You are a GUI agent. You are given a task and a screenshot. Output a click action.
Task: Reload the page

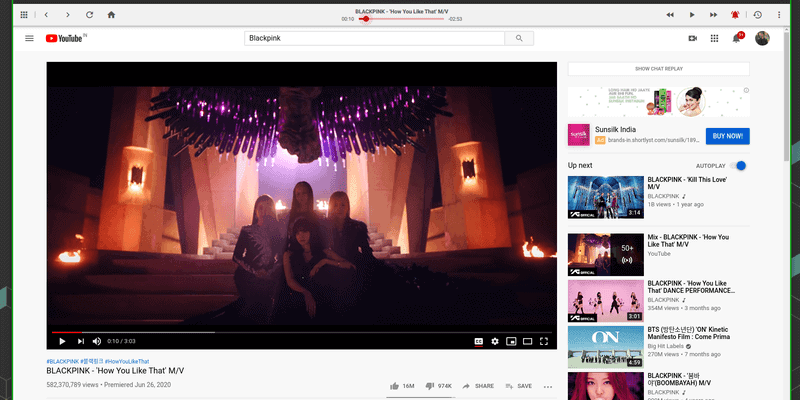[x=89, y=15]
